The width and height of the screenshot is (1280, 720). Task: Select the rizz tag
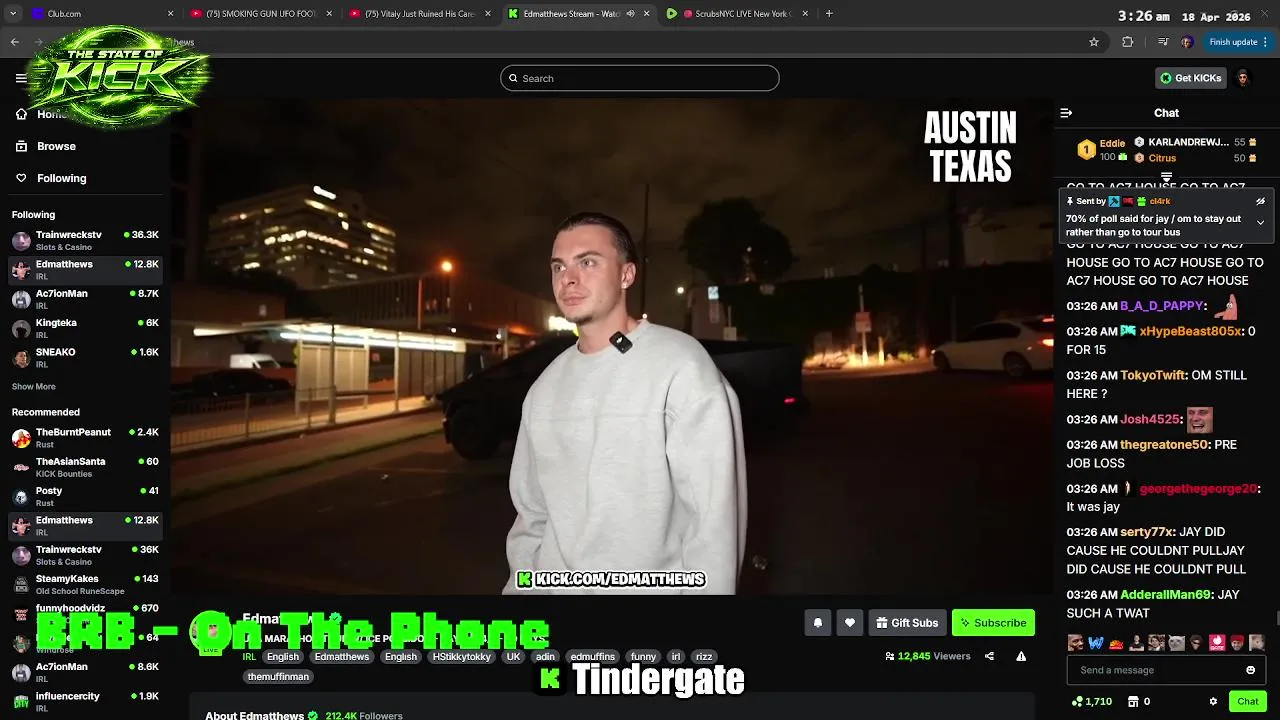click(x=704, y=657)
